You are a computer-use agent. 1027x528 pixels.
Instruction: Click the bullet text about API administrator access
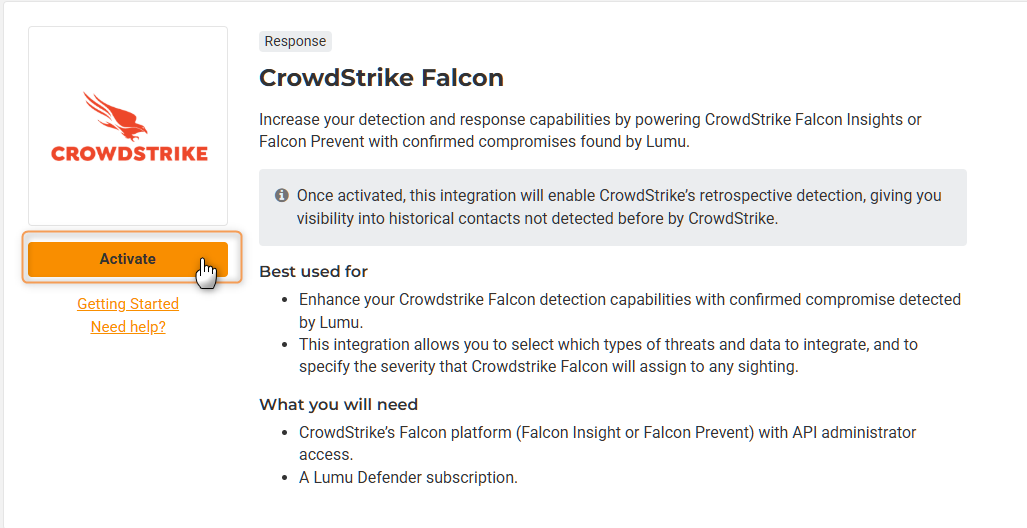click(x=607, y=443)
